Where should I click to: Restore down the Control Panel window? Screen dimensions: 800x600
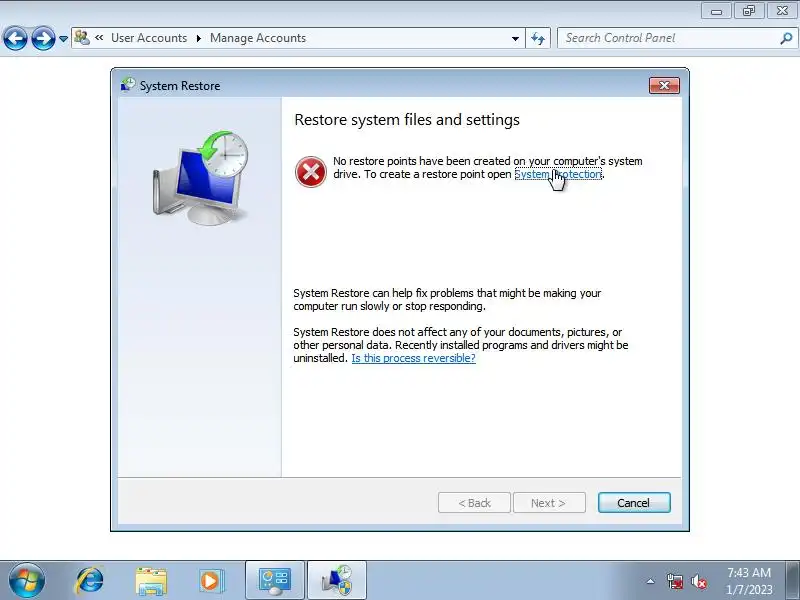pos(749,11)
